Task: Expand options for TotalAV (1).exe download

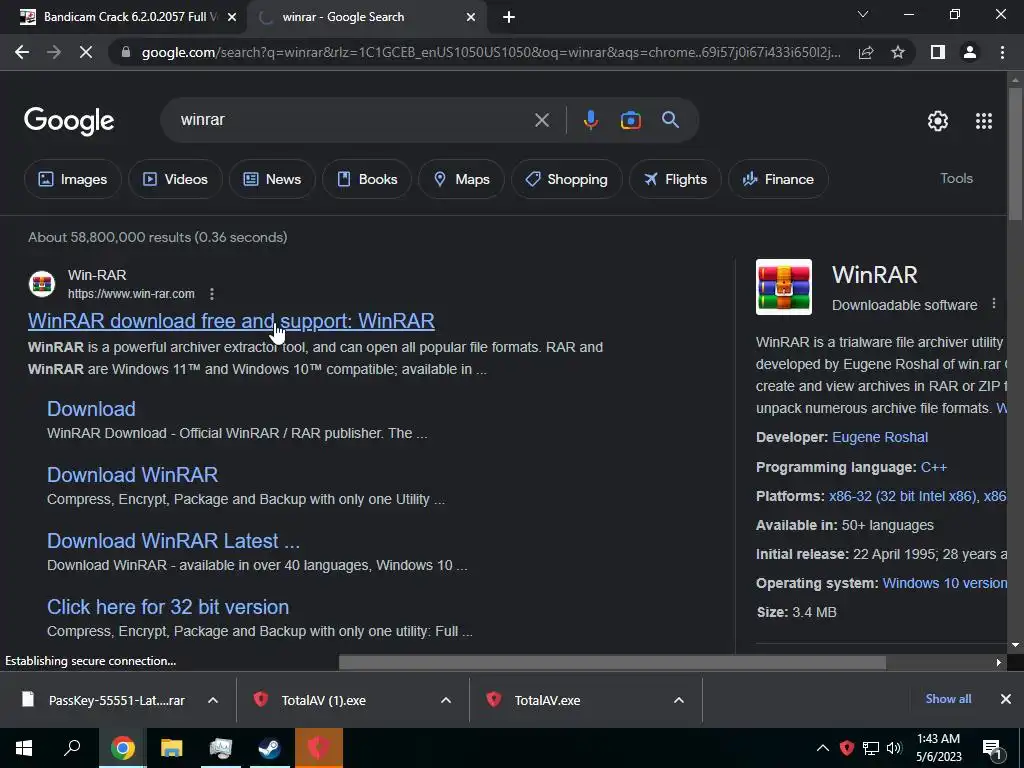Action: point(446,700)
